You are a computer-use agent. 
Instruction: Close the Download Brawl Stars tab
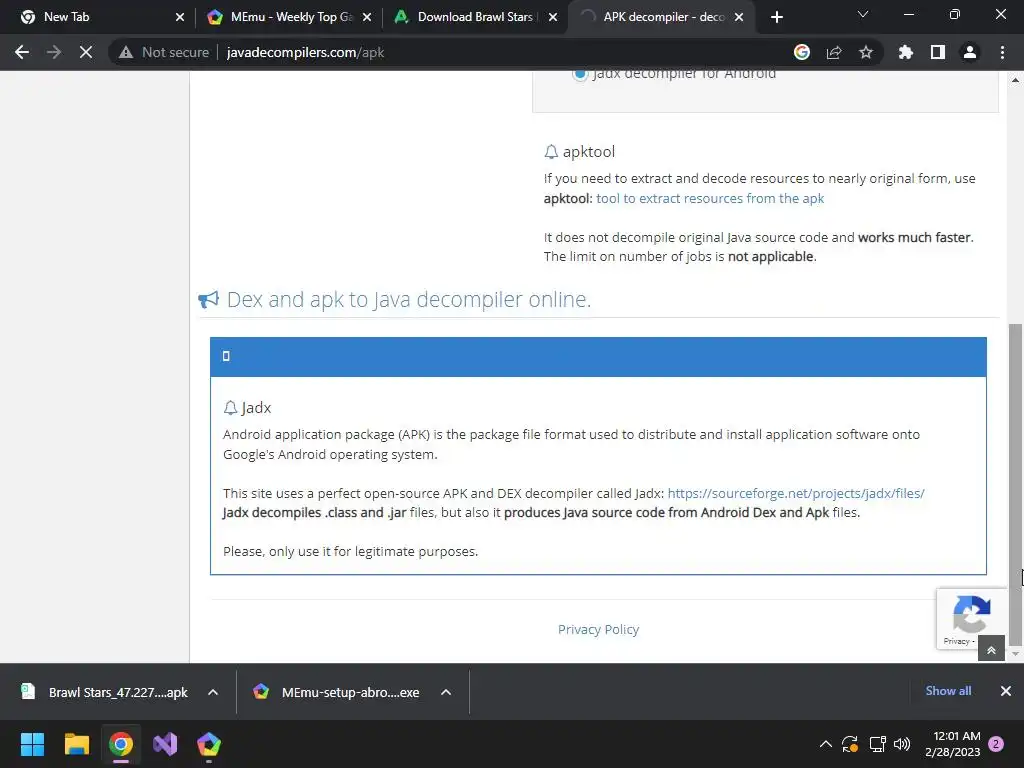click(x=553, y=17)
